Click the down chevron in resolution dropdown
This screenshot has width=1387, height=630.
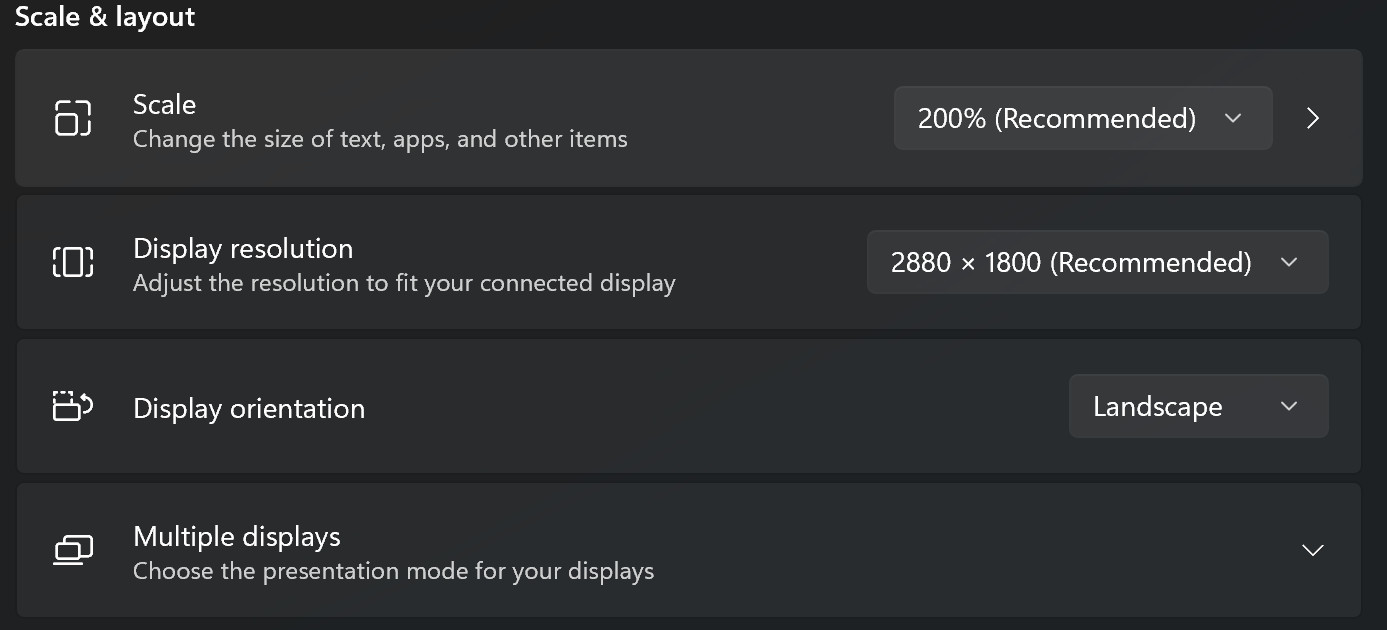tap(1289, 262)
